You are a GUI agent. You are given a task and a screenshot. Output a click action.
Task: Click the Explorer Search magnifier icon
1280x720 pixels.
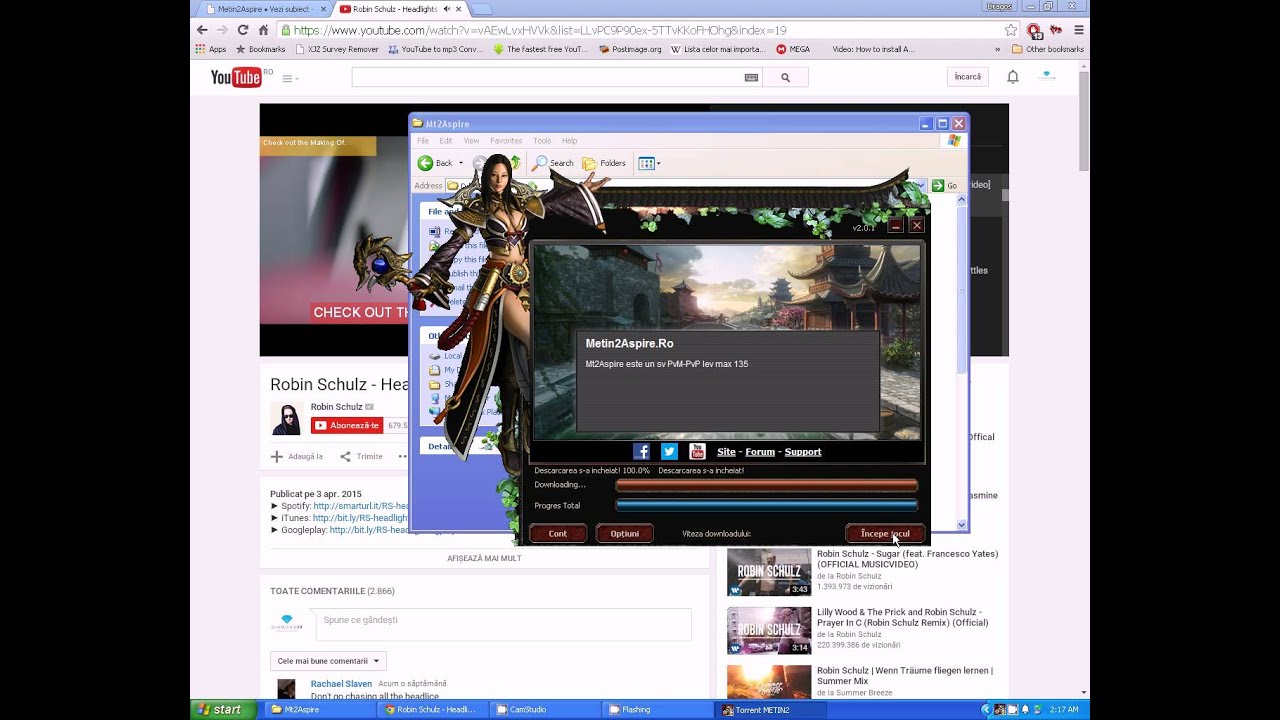540,163
